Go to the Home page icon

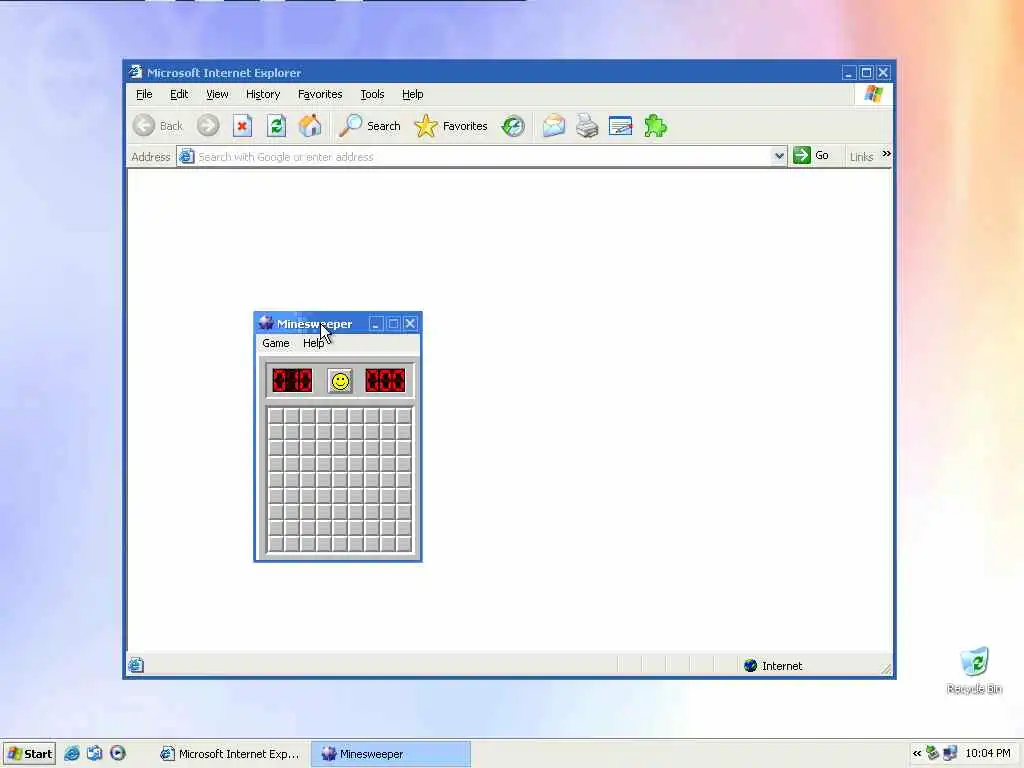(310, 126)
